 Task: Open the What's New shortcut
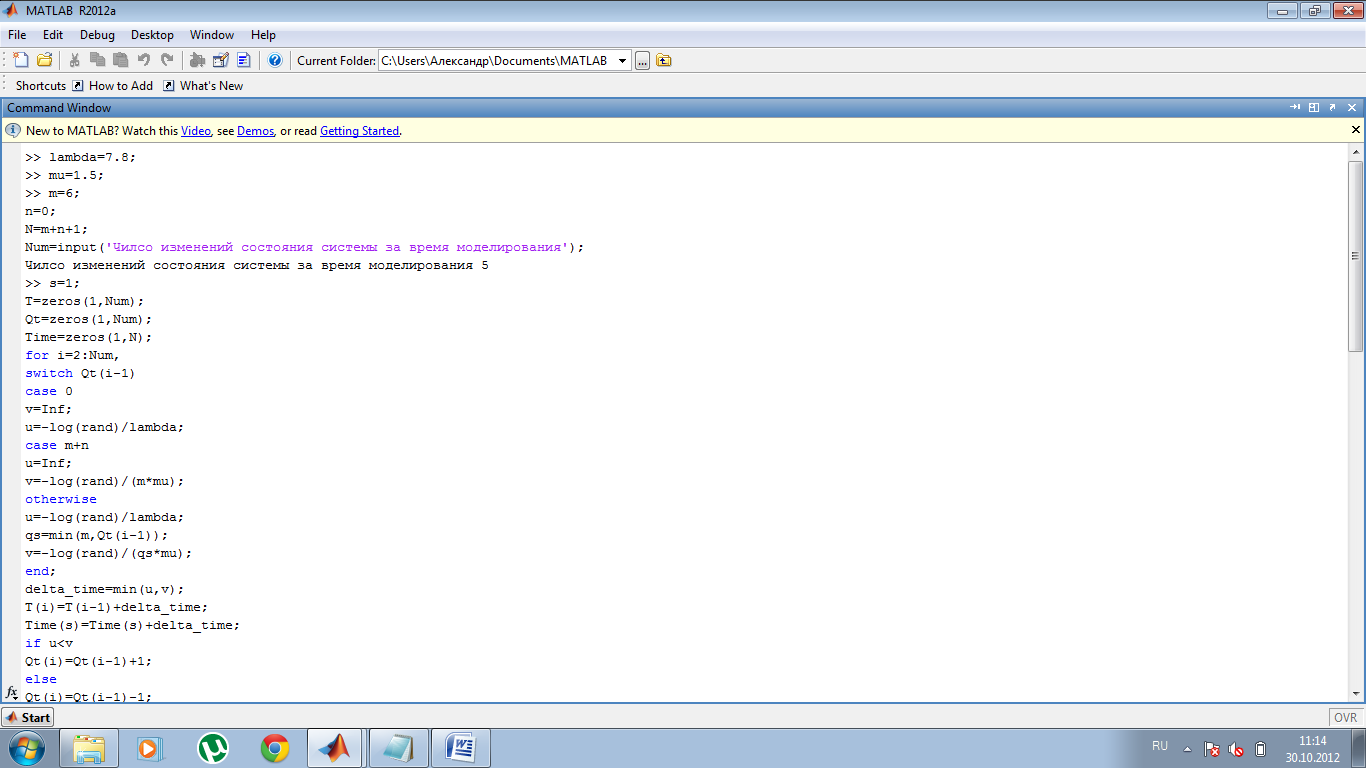[x=203, y=86]
